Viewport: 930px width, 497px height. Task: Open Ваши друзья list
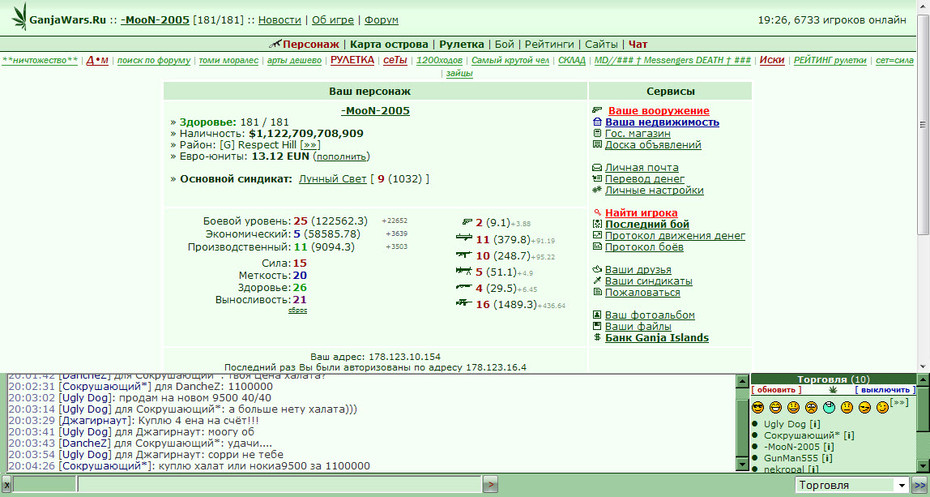pyautogui.click(x=638, y=269)
